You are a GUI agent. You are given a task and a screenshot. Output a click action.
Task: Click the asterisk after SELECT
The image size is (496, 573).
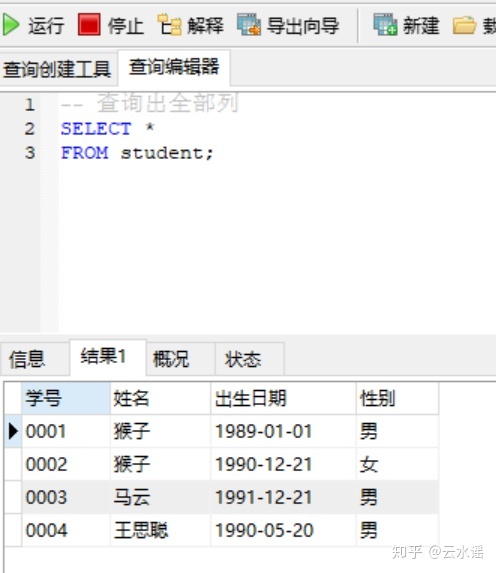tap(150, 128)
